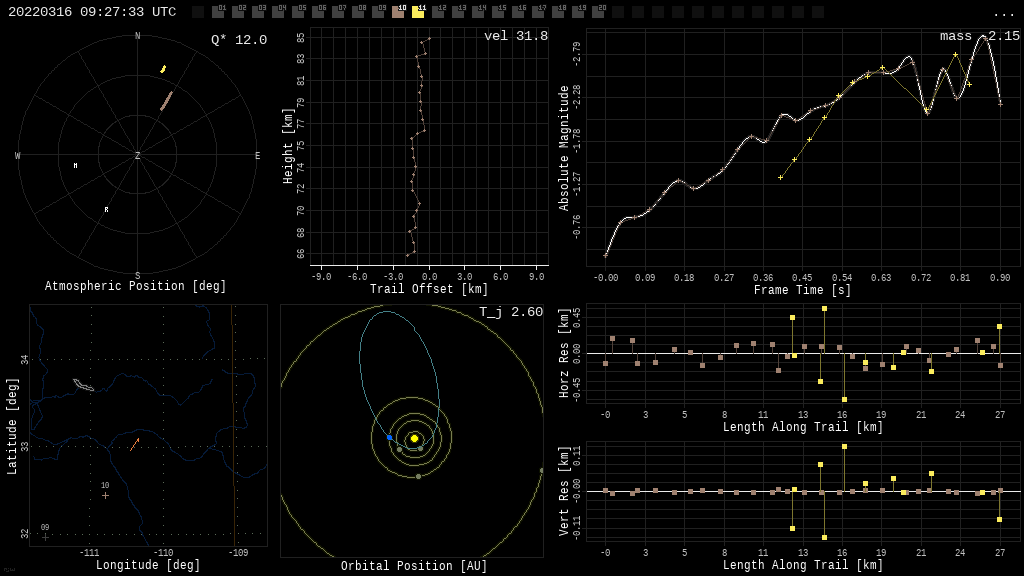Toggle station 02 box in top bar
Screen dimensions: 1024x576
point(238,12)
